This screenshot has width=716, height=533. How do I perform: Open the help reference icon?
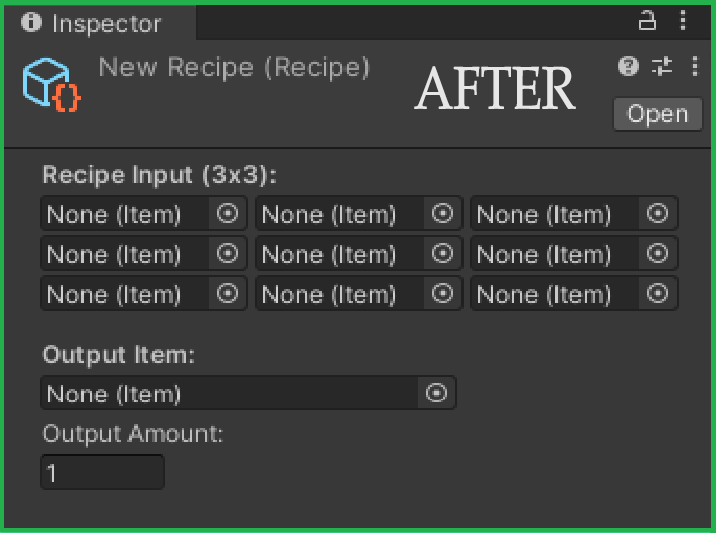pyautogui.click(x=628, y=67)
